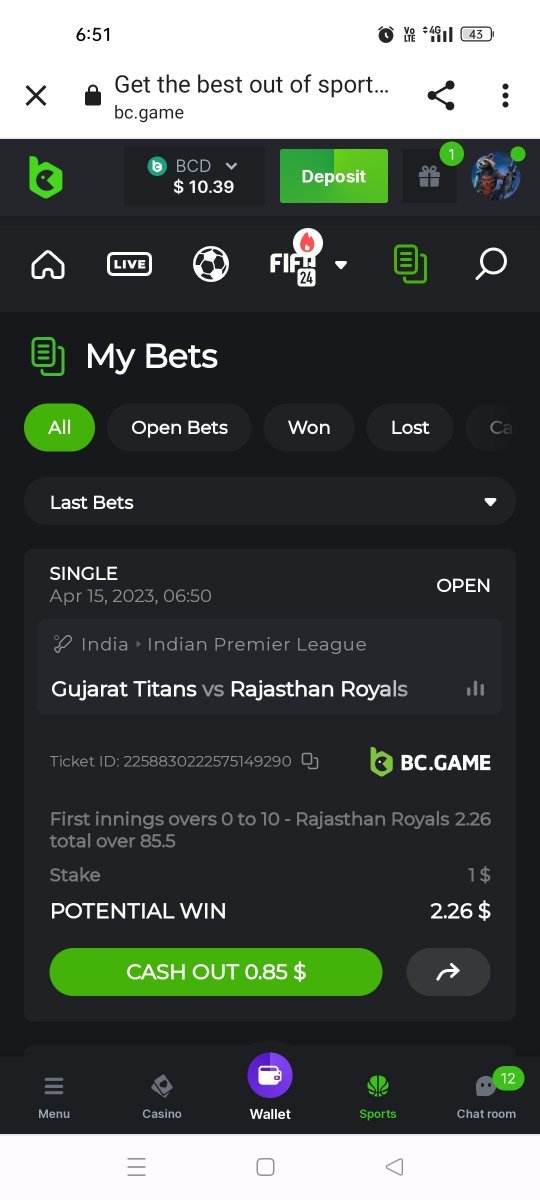Tap the home icon in sports navigation
Screen dimensions: 540x1200
(x=48, y=265)
